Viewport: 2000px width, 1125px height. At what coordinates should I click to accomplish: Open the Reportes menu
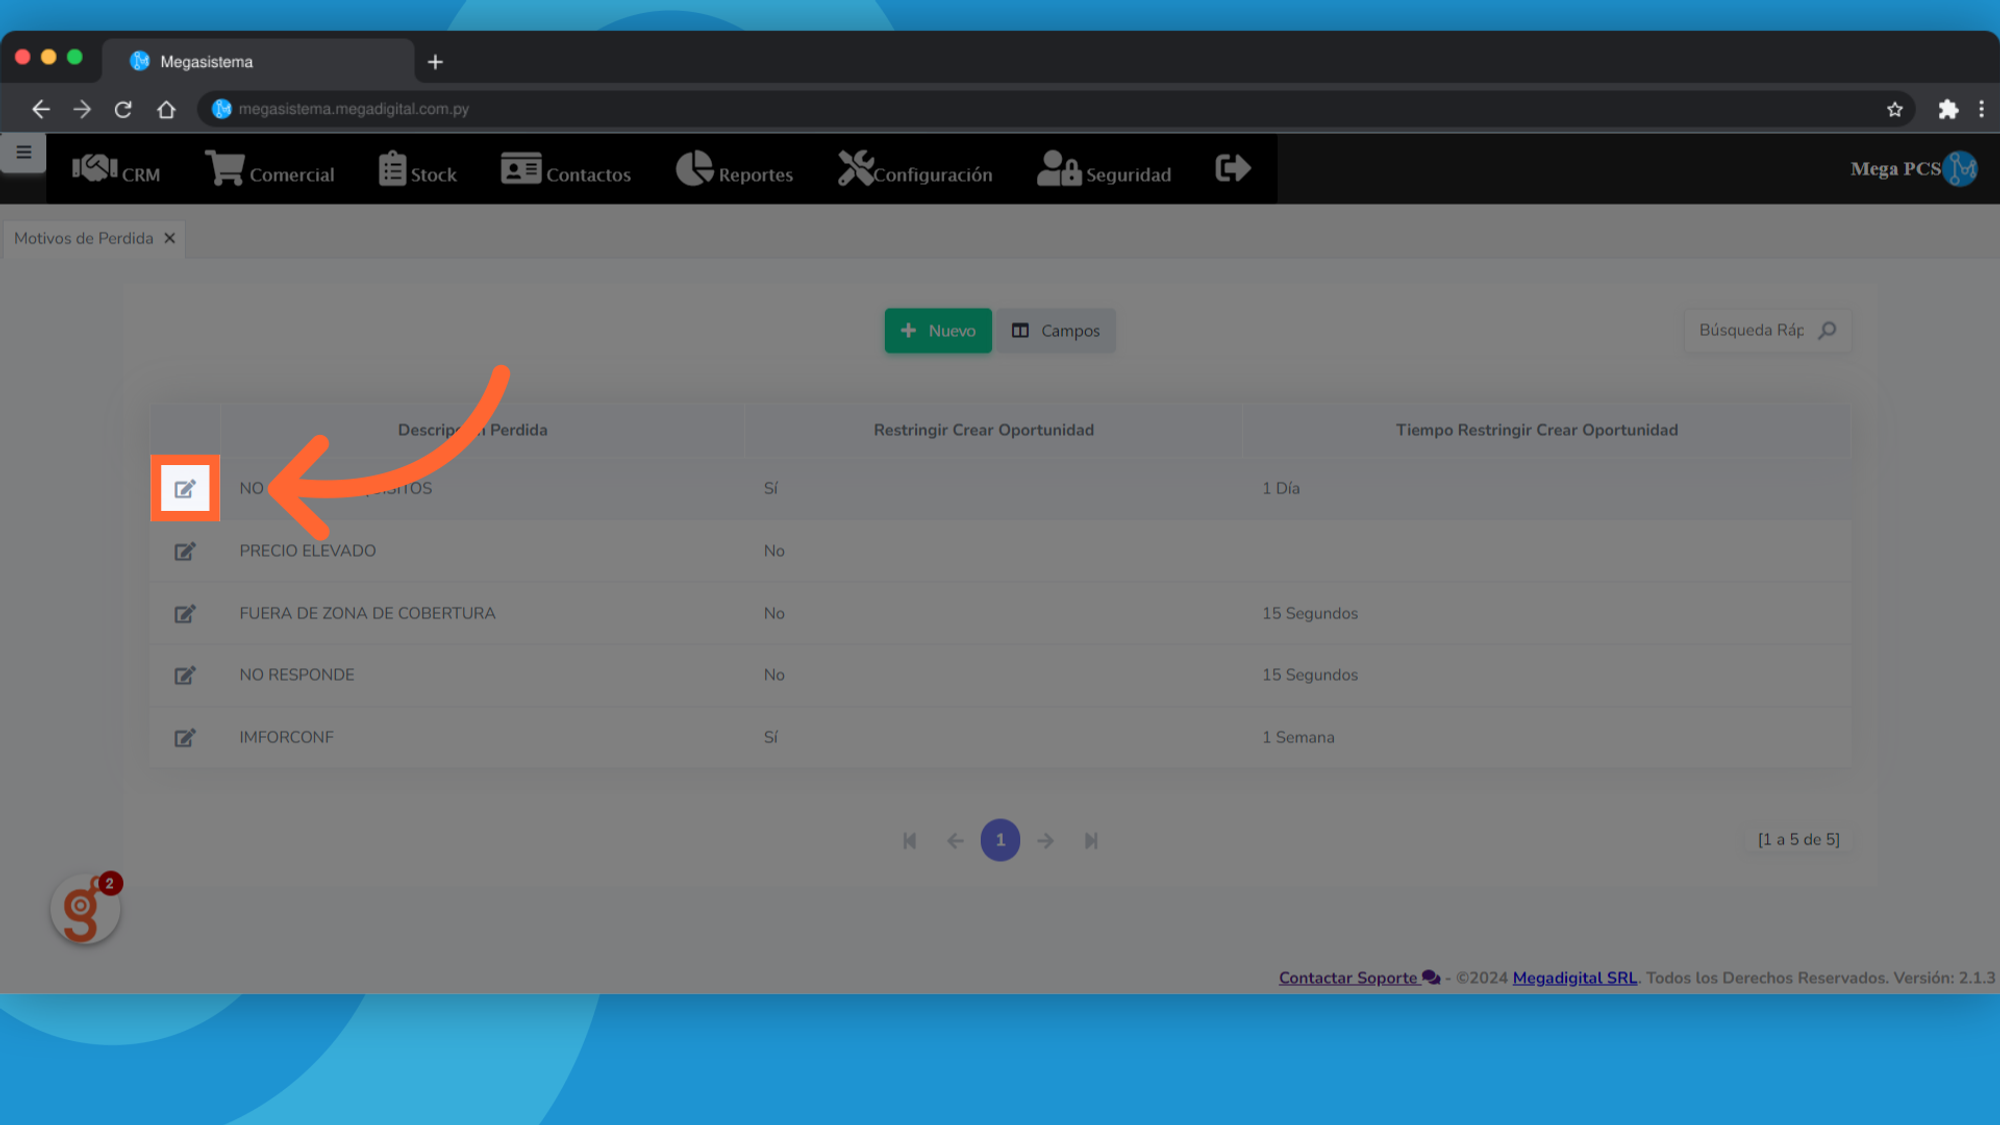(x=735, y=170)
